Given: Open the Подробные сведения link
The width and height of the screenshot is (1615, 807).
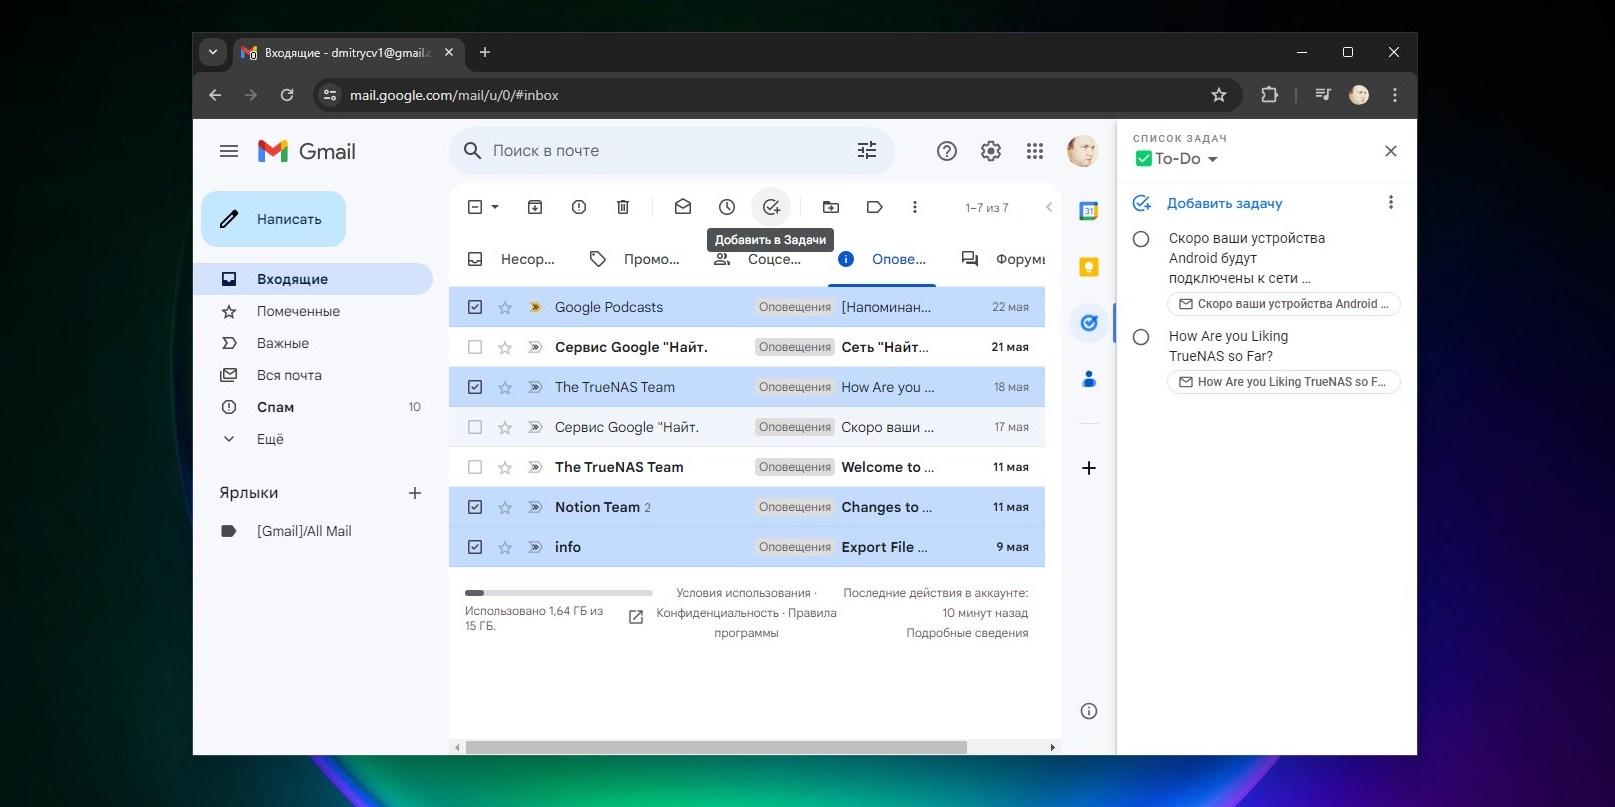Looking at the screenshot, I should pos(967,633).
